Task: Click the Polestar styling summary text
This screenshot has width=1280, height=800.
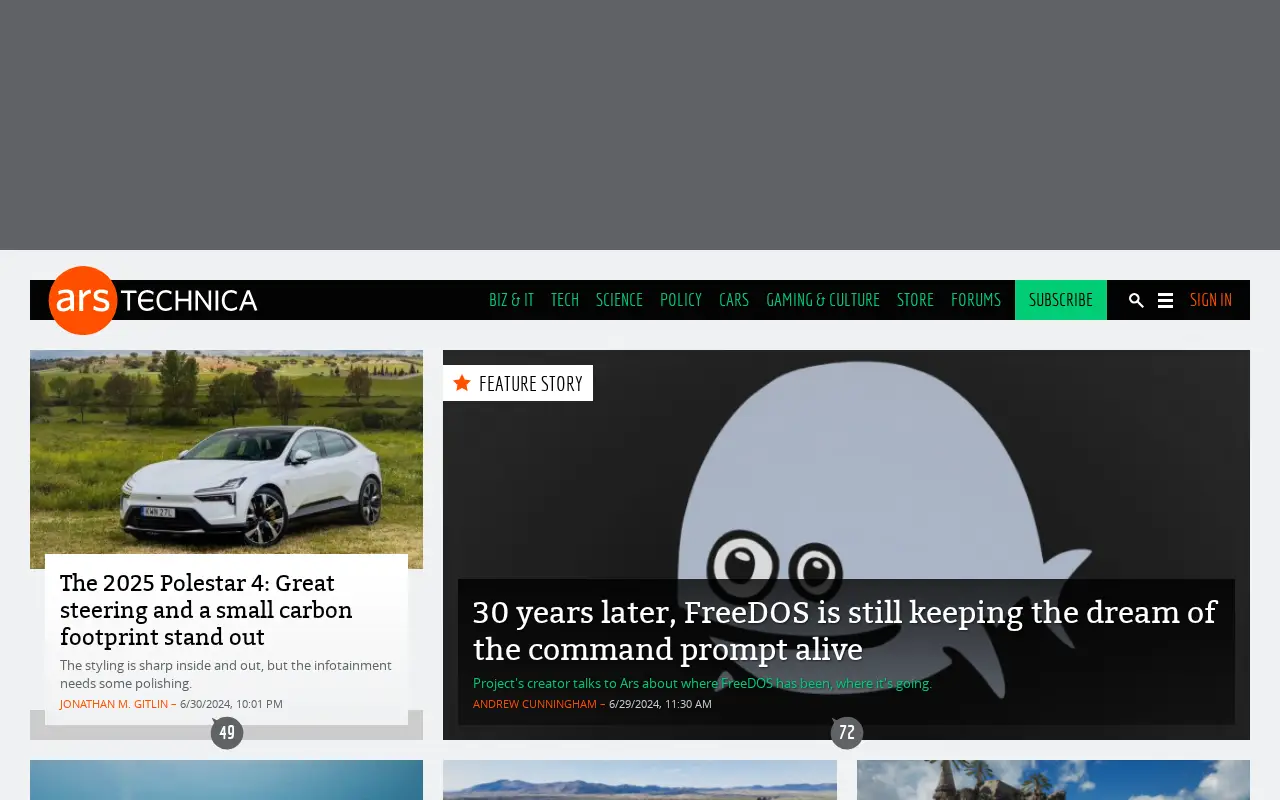Action: click(226, 674)
